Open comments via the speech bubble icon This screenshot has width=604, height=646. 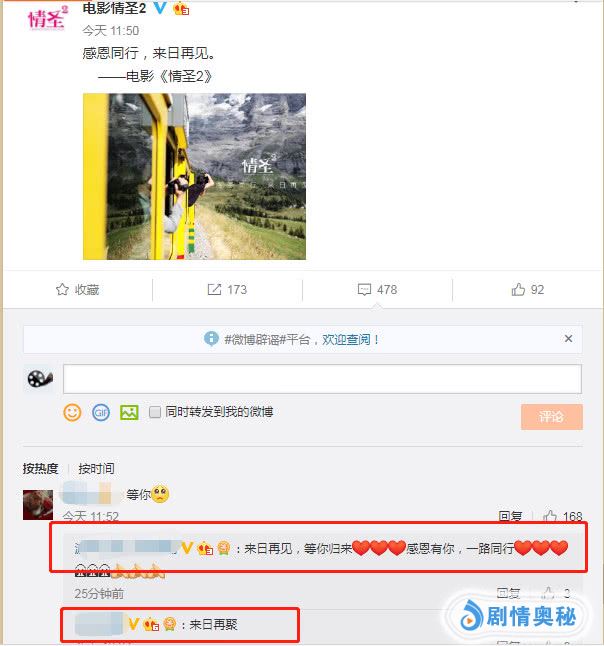[x=364, y=289]
